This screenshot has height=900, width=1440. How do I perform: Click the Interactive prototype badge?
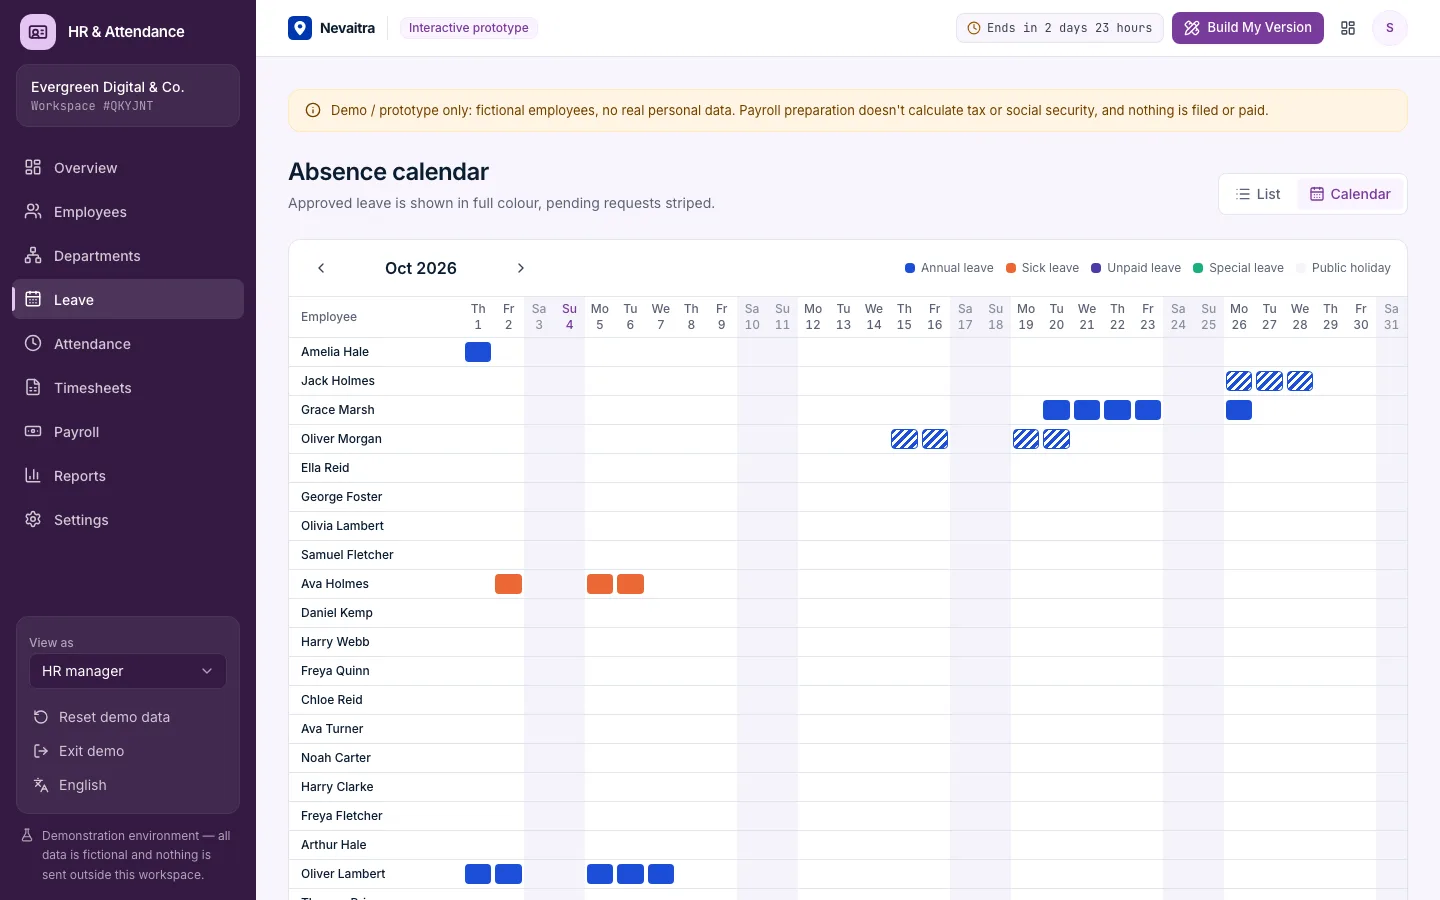(x=469, y=28)
